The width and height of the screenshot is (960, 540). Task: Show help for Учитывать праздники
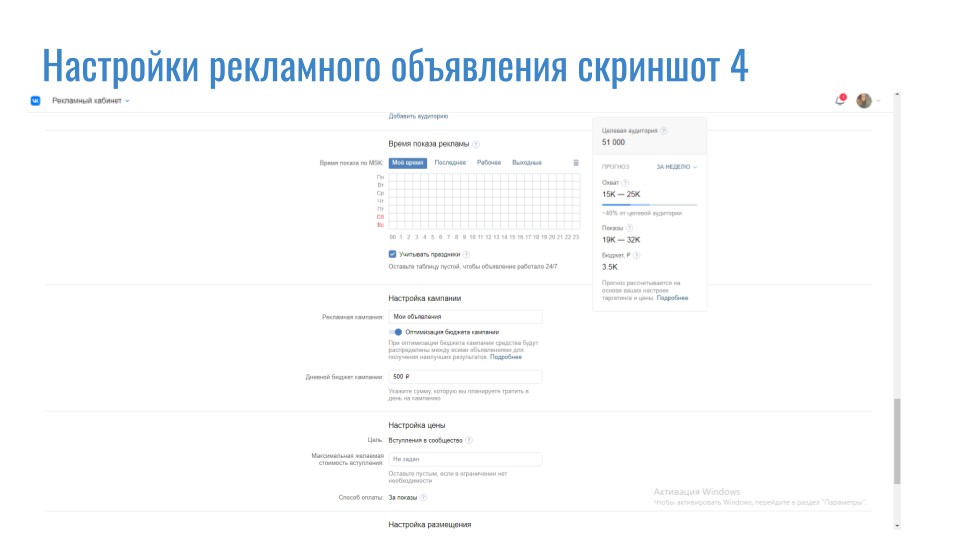[x=467, y=255]
